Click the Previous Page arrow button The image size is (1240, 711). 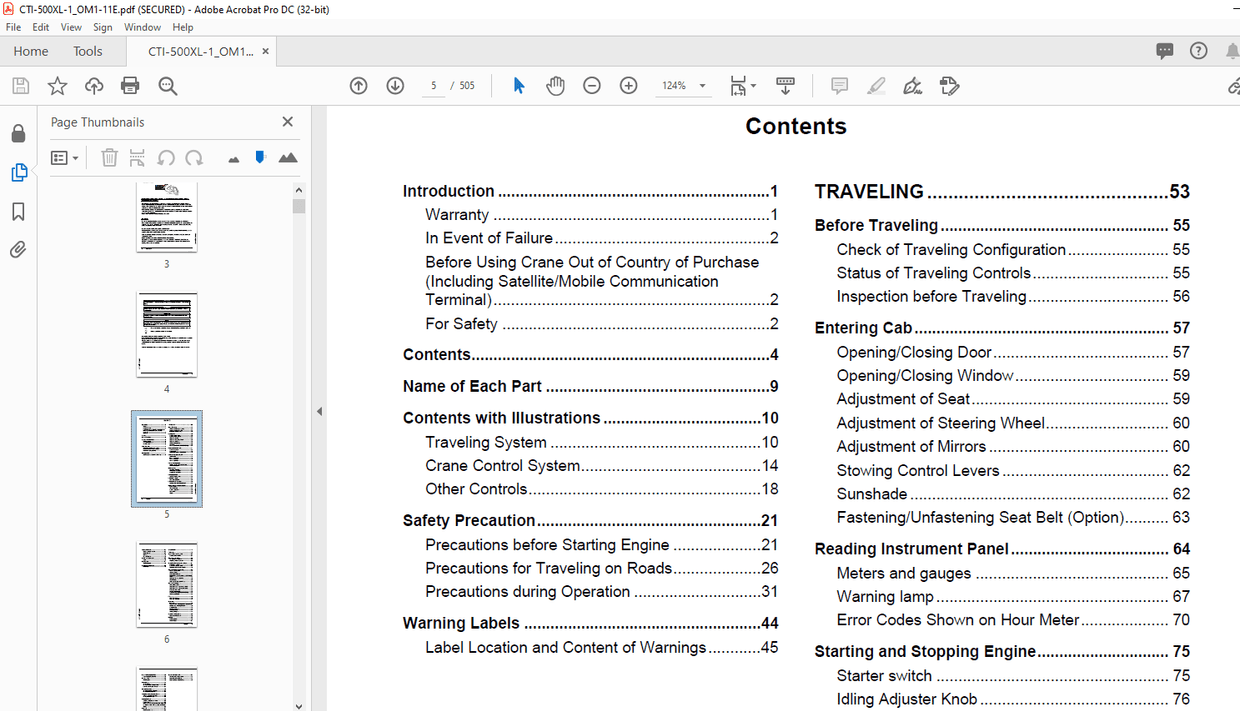click(358, 85)
